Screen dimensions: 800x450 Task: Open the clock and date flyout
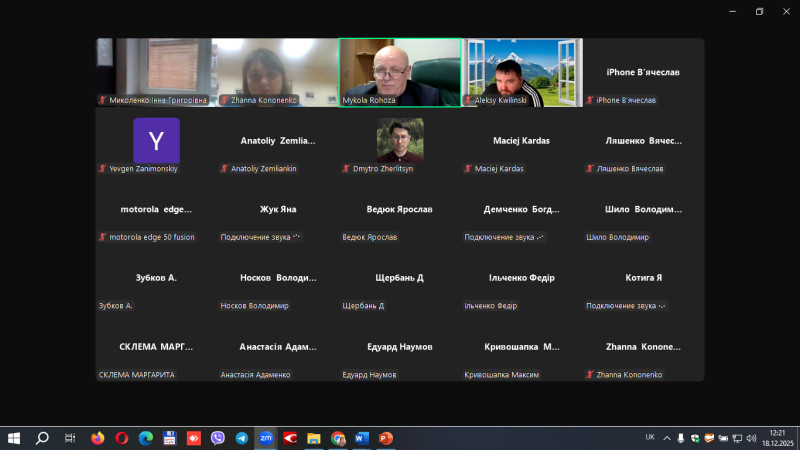tap(777, 438)
